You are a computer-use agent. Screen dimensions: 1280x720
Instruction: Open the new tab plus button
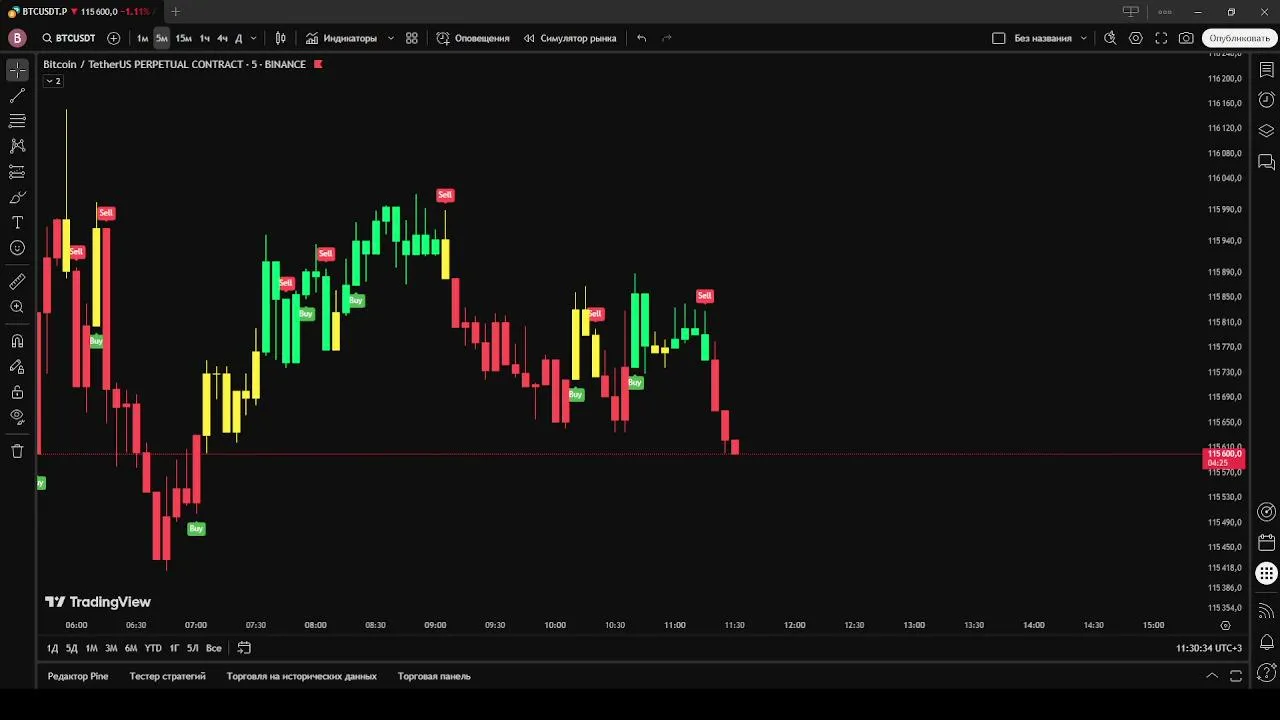coord(176,12)
